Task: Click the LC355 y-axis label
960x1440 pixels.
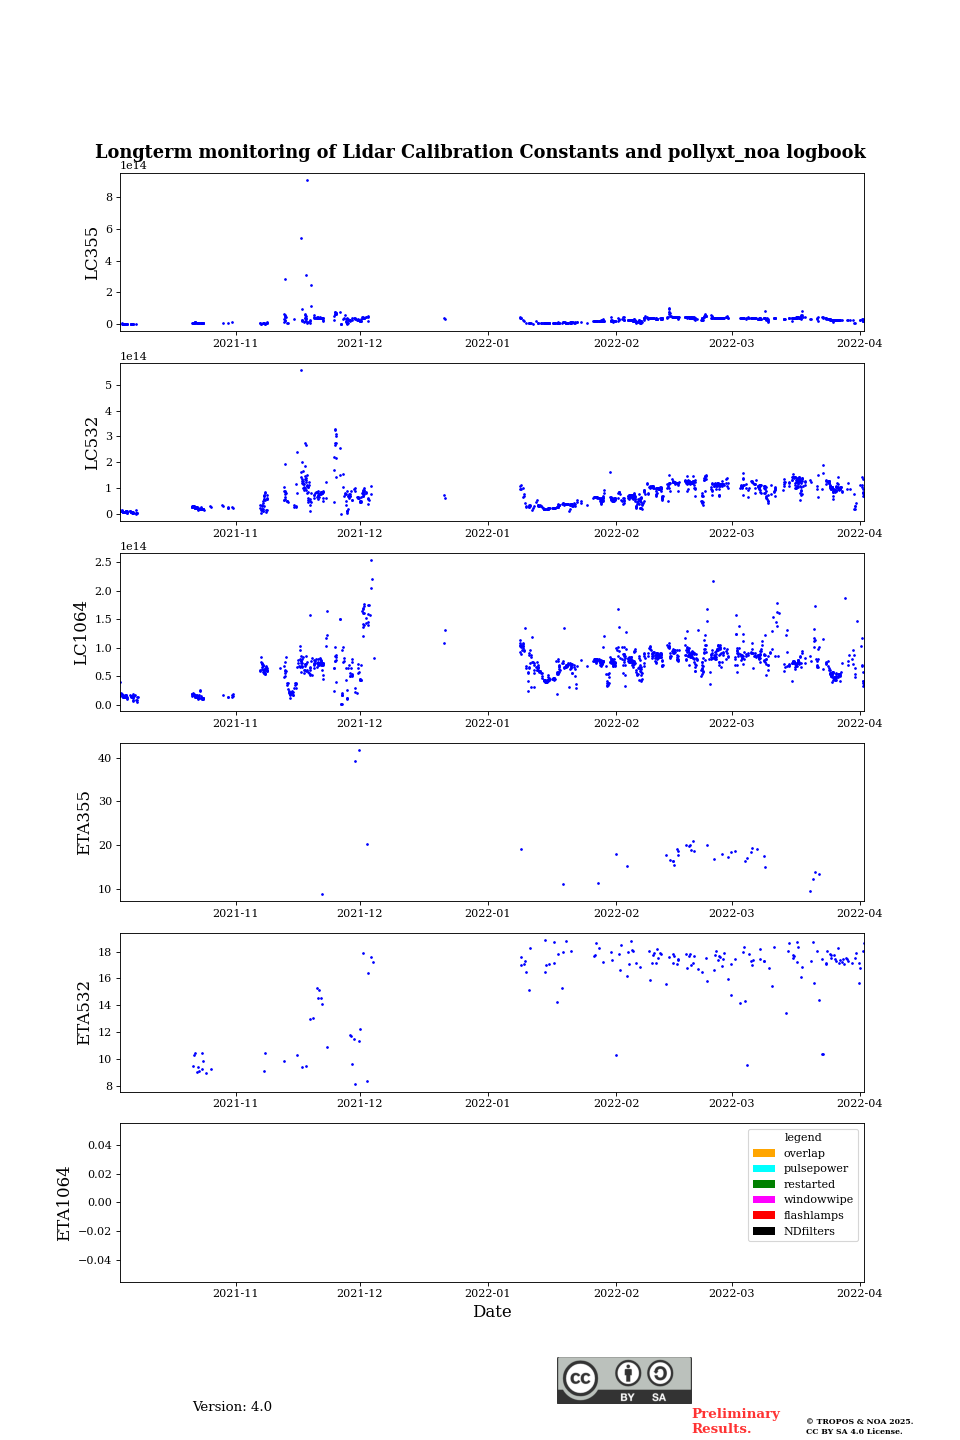Action: point(92,253)
